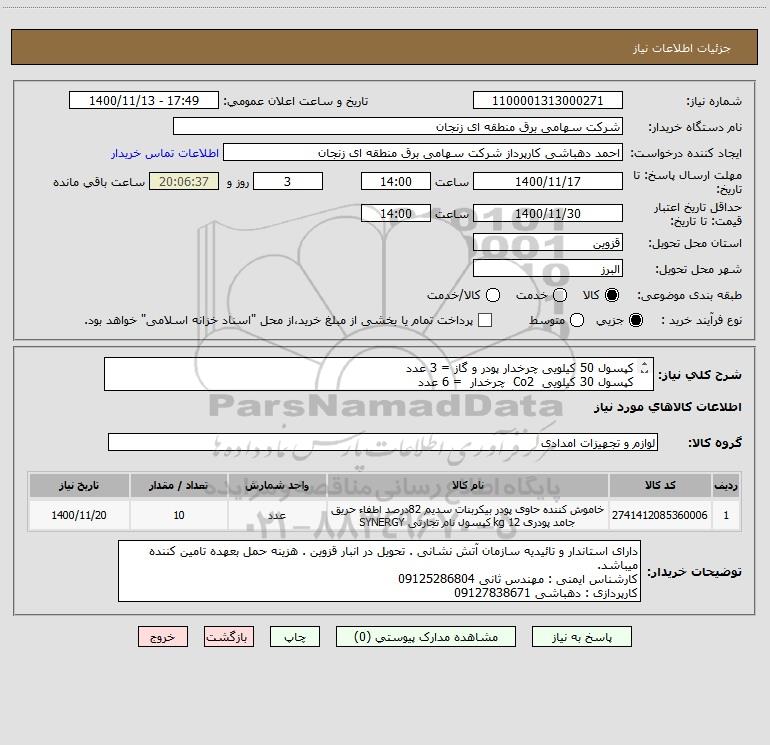Click the delivery province field قزوین
The image size is (770, 745).
click(548, 243)
